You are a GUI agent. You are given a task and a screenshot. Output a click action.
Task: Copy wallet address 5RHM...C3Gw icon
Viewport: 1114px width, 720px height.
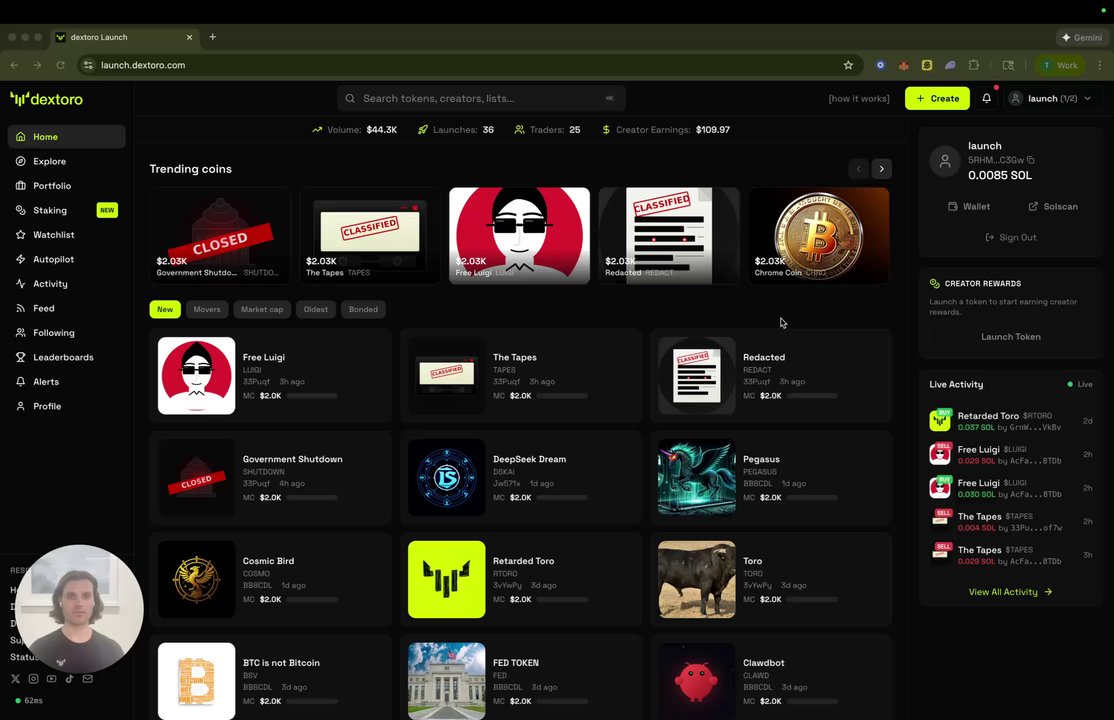[x=1031, y=160]
